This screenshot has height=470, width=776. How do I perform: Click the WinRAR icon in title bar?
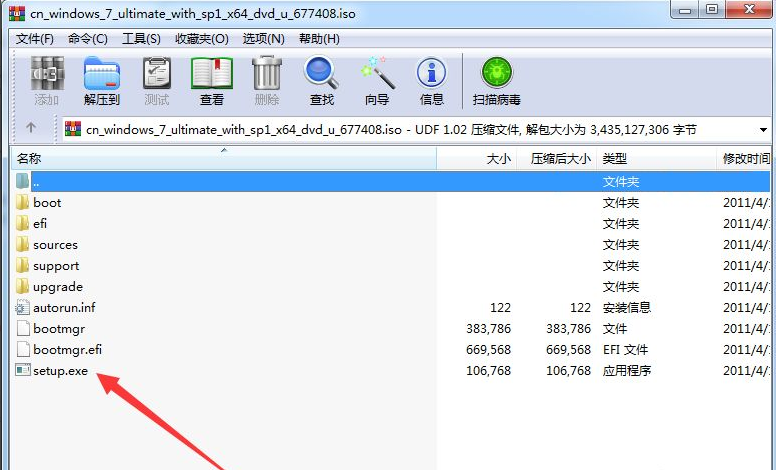17,13
